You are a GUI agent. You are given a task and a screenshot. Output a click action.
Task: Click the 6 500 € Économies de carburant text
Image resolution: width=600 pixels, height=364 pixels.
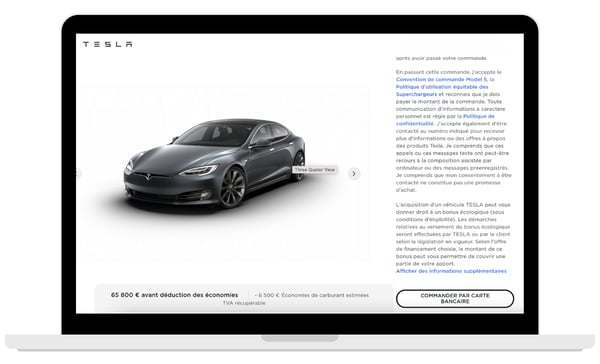coord(312,295)
